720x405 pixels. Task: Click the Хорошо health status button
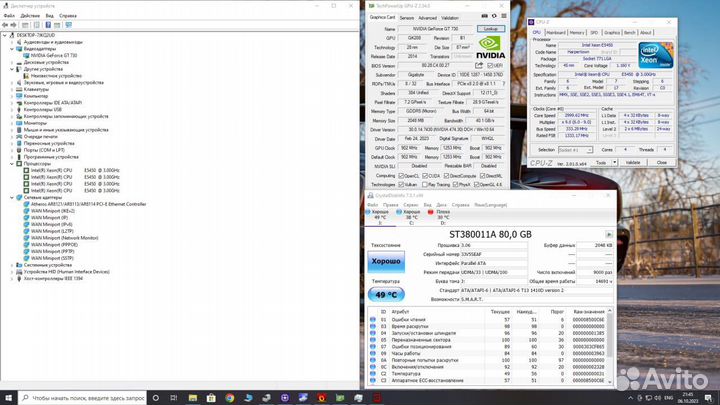[386, 261]
